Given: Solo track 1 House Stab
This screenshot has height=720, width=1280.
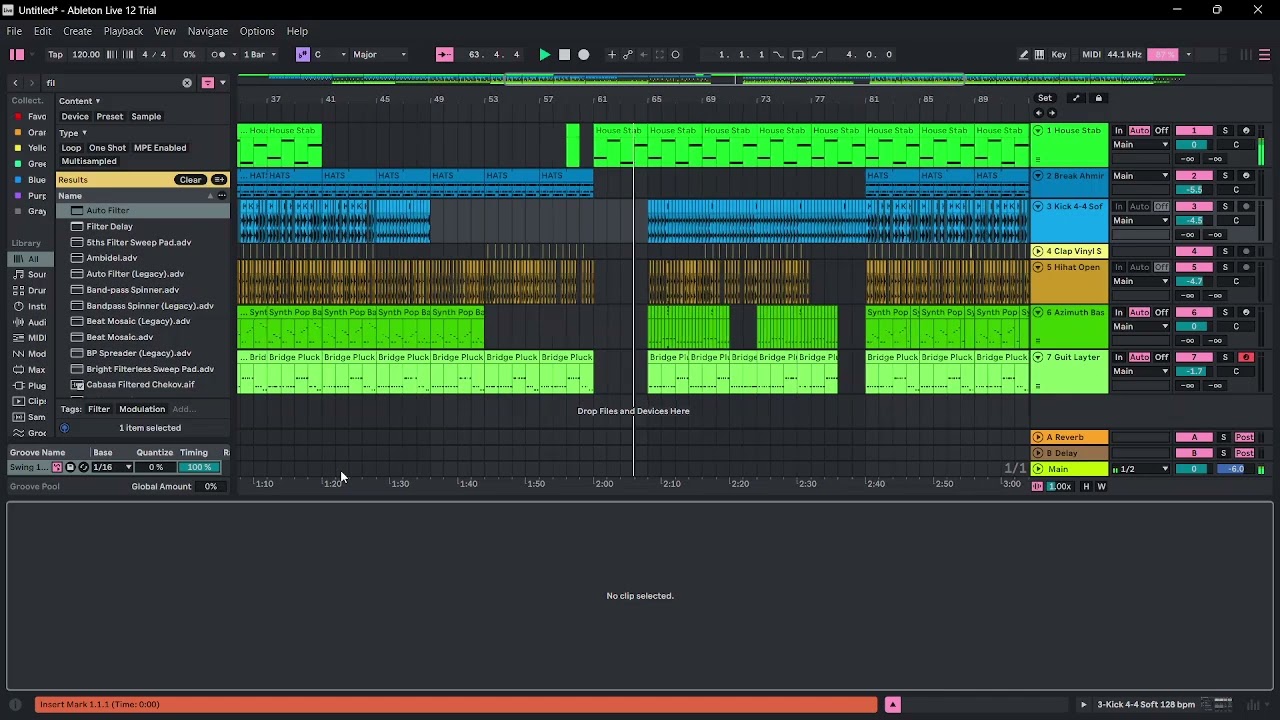Looking at the screenshot, I should [1225, 131].
